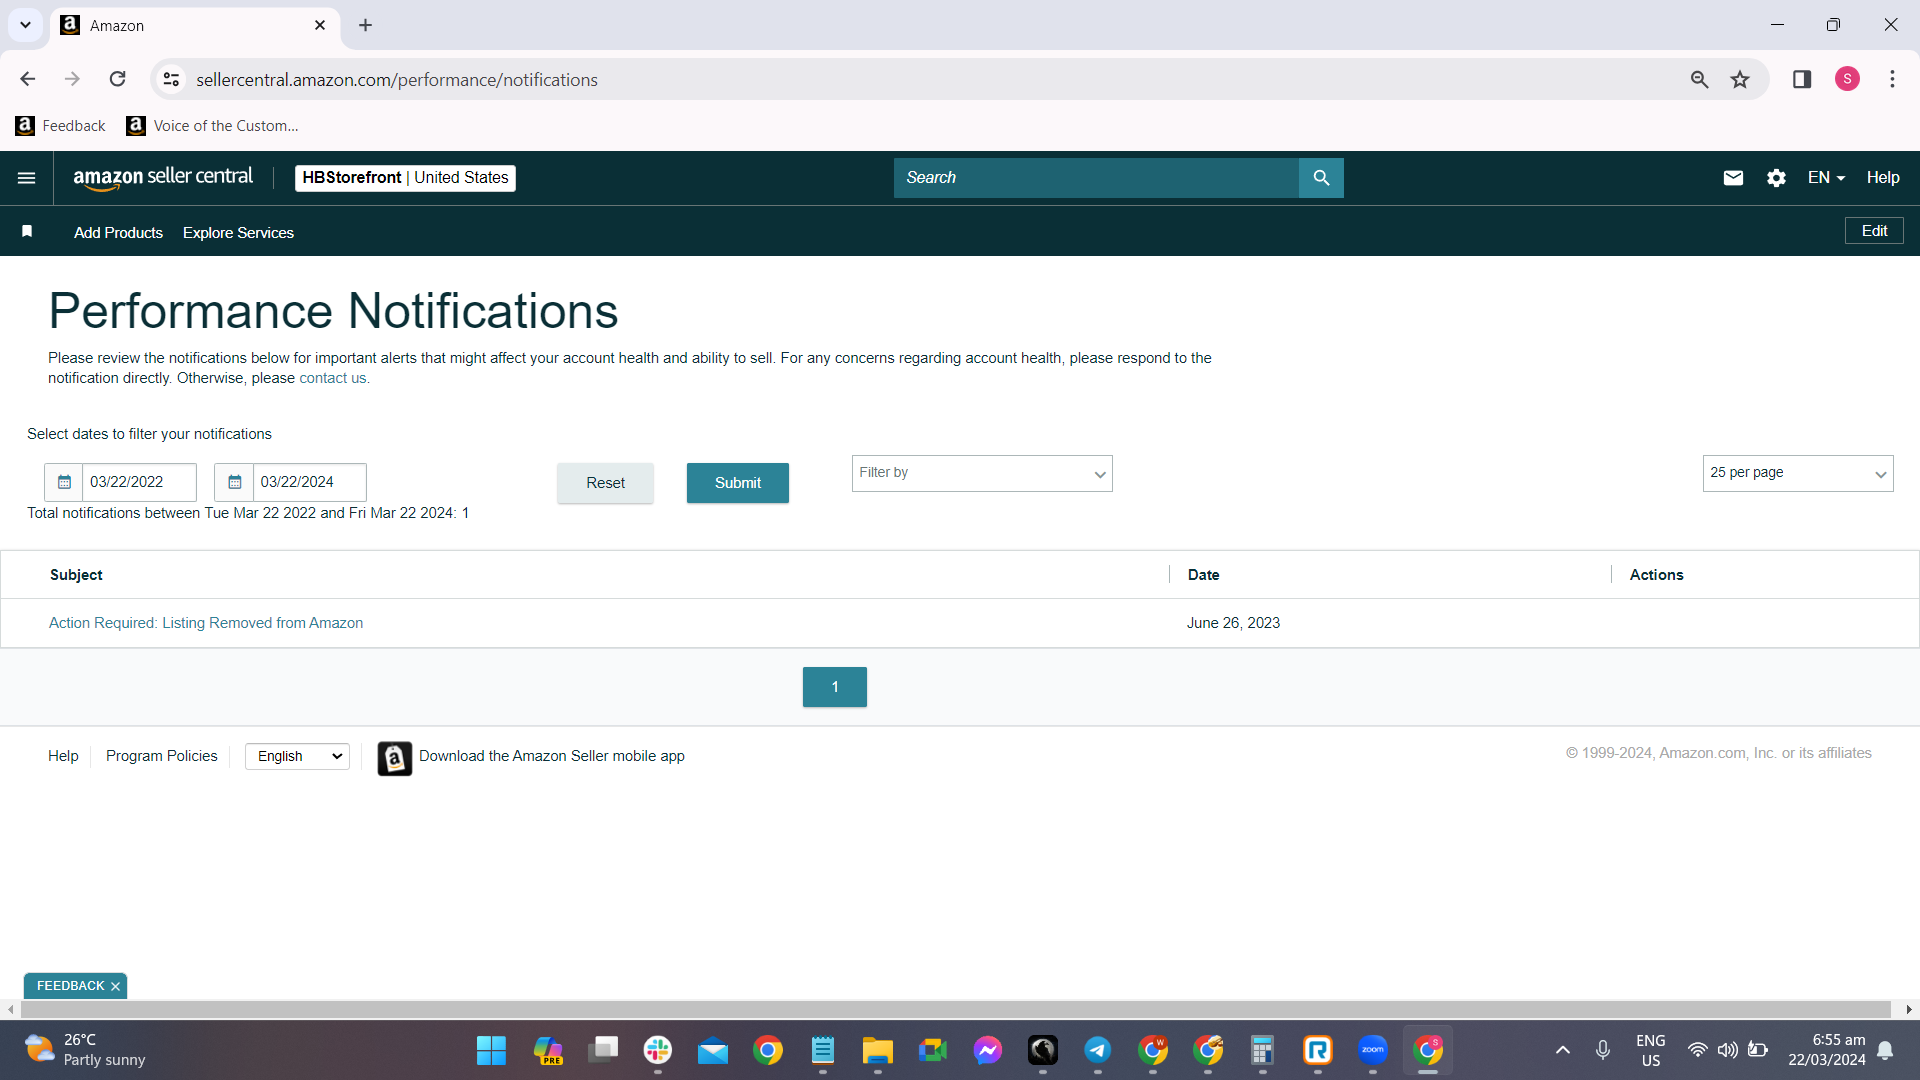
Task: Open the Seller Central hamburger menu
Action: click(27, 178)
